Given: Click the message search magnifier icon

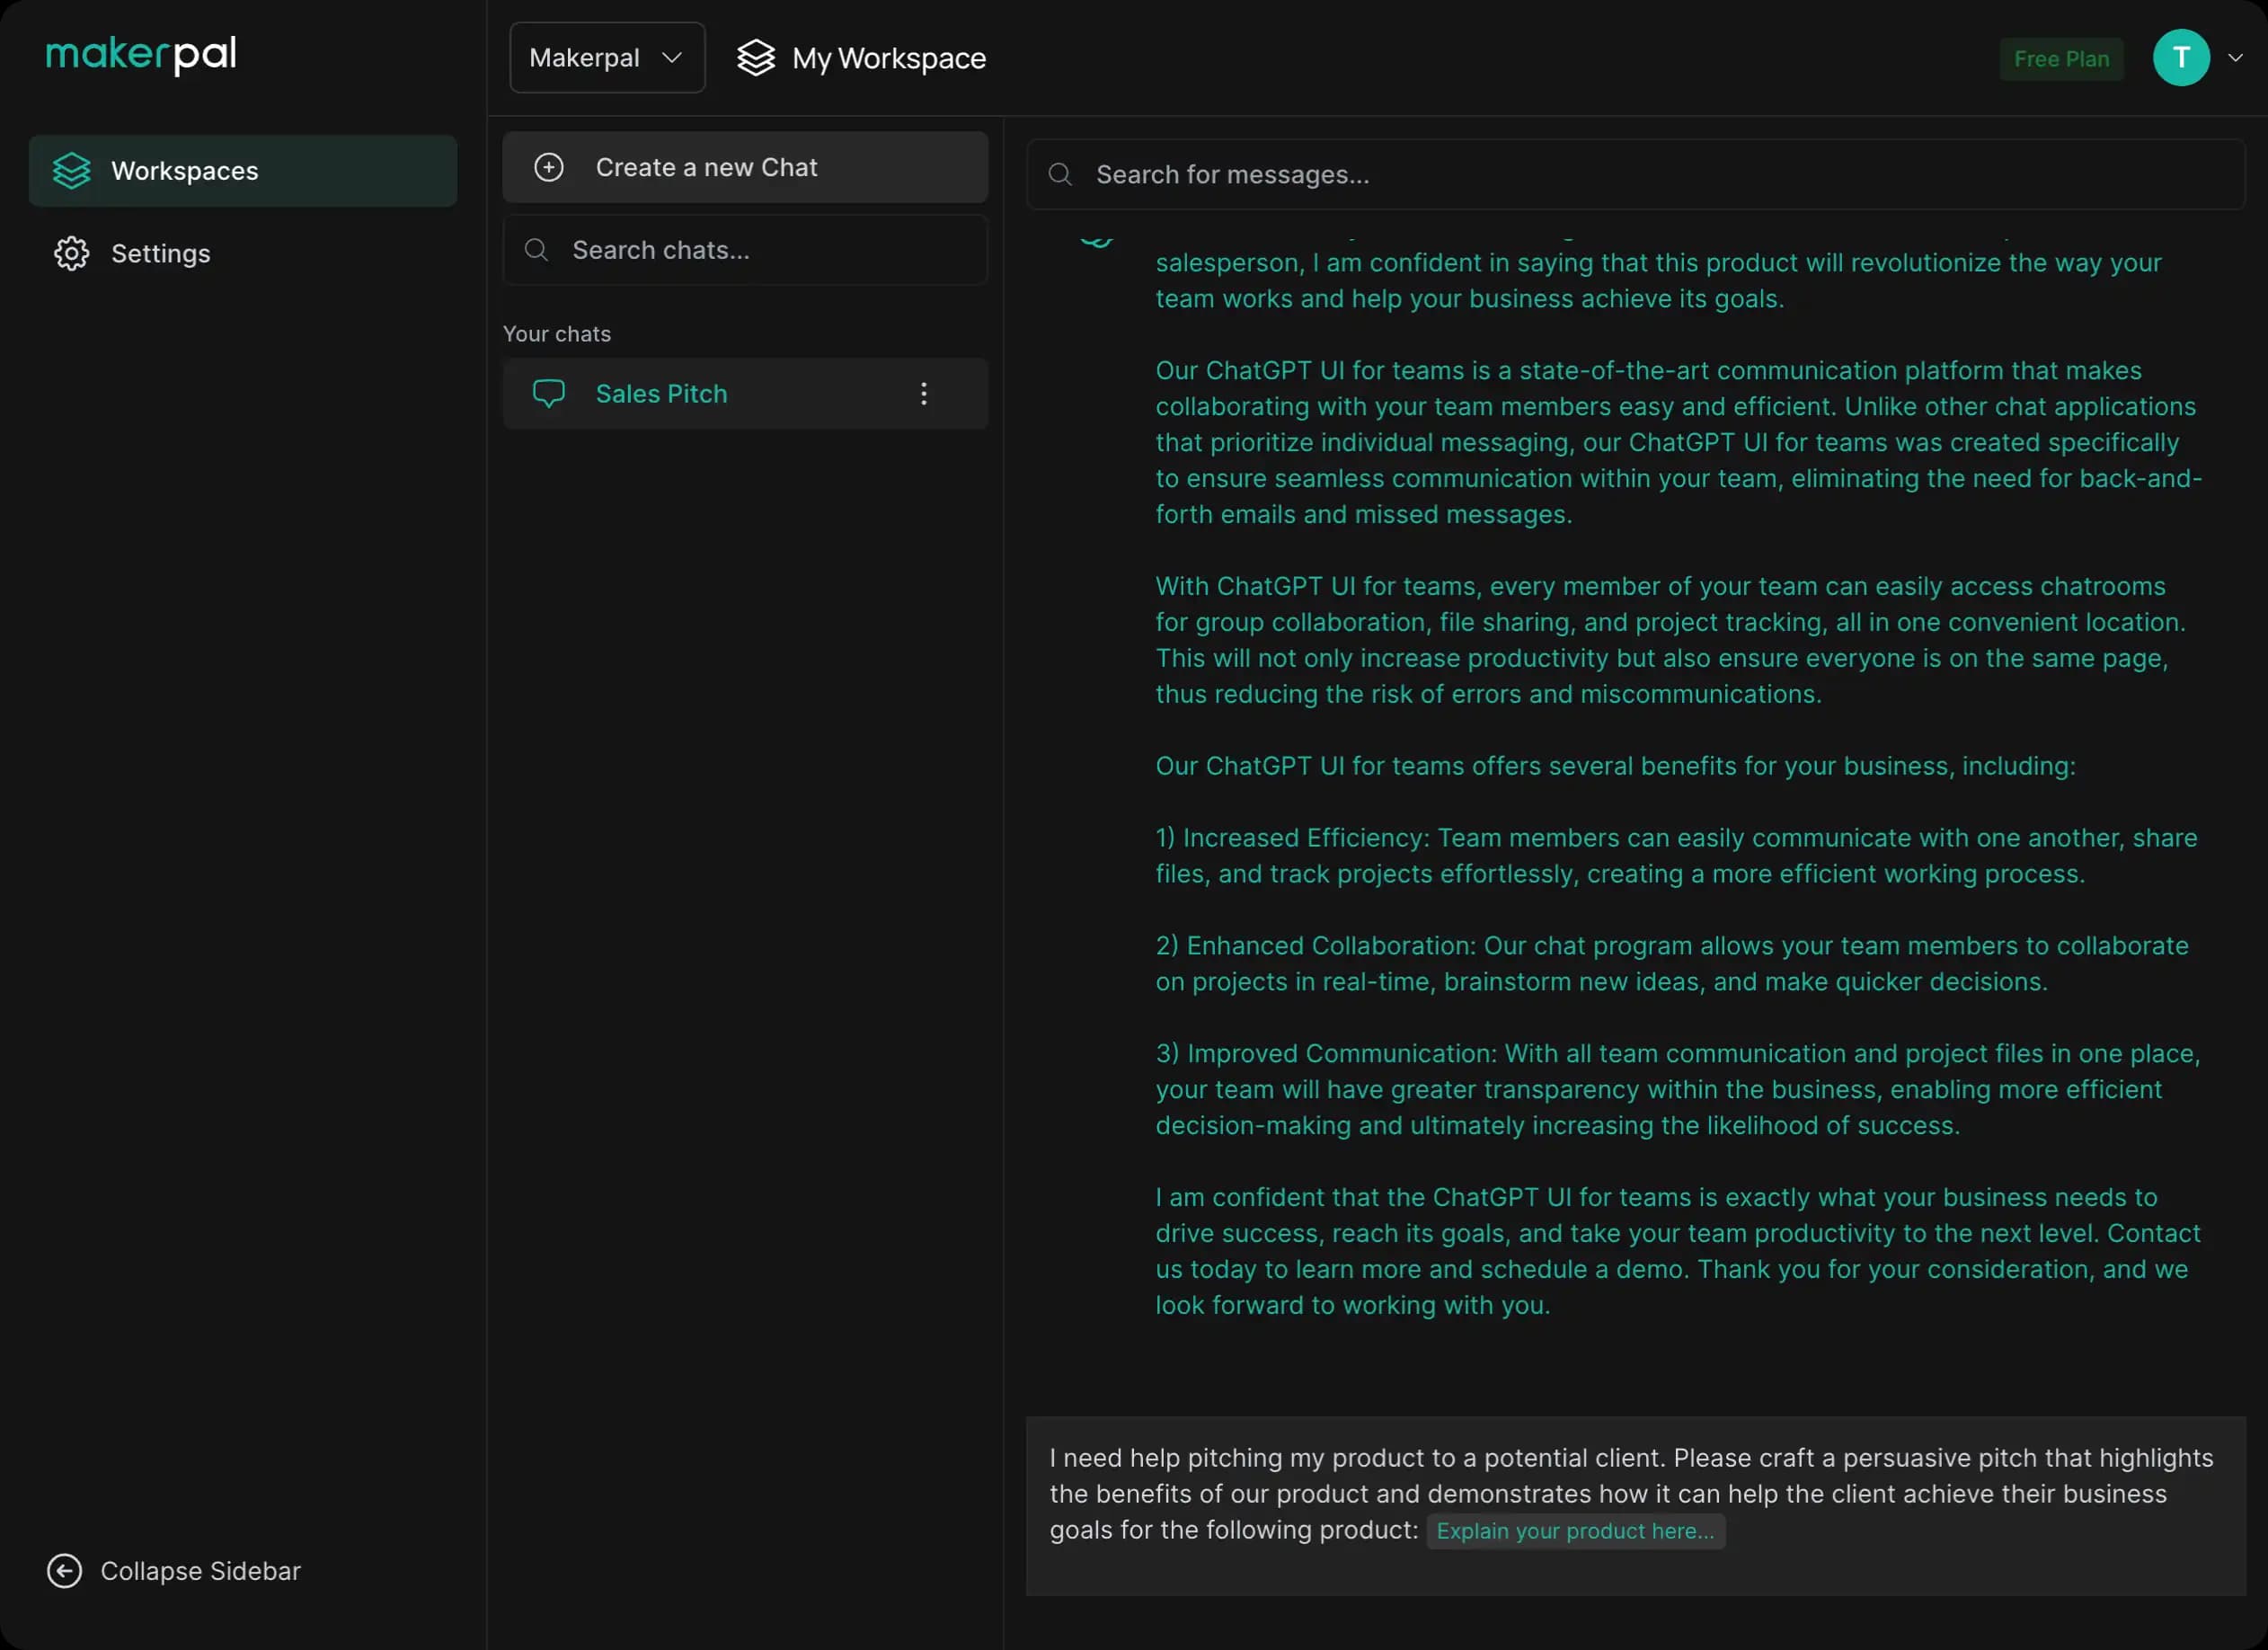Looking at the screenshot, I should tap(1060, 175).
